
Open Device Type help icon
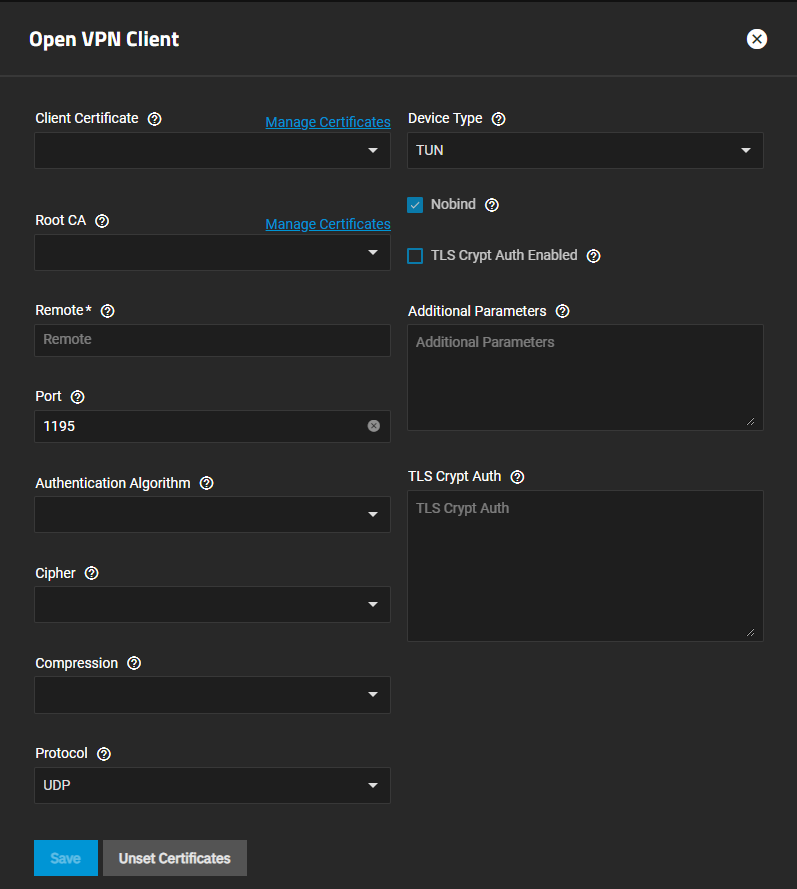tap(498, 119)
